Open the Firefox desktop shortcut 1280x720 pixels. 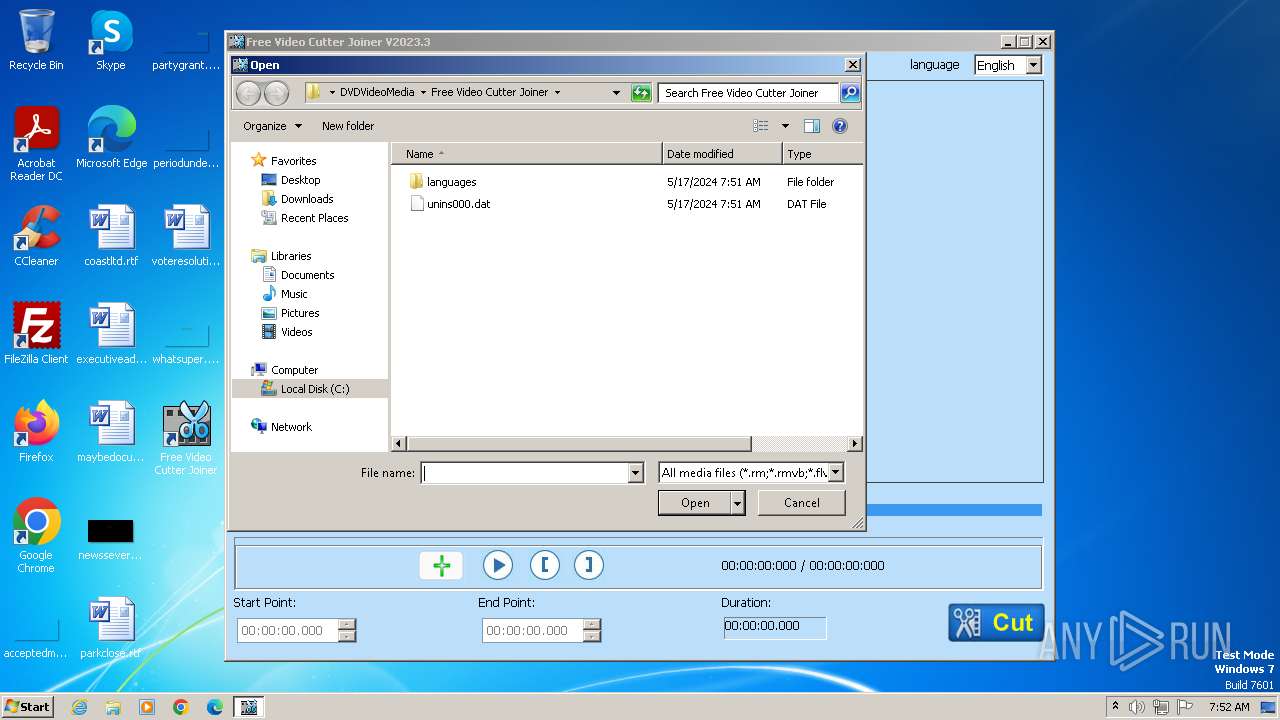36,432
